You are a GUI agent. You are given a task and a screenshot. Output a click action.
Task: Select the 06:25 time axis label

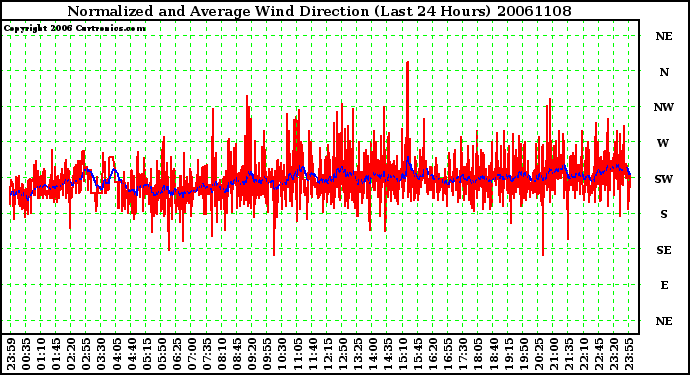click(x=176, y=354)
